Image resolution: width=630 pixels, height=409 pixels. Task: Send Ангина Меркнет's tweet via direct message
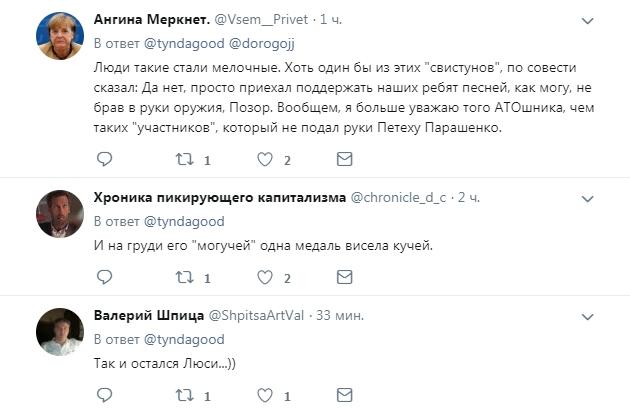tap(344, 159)
